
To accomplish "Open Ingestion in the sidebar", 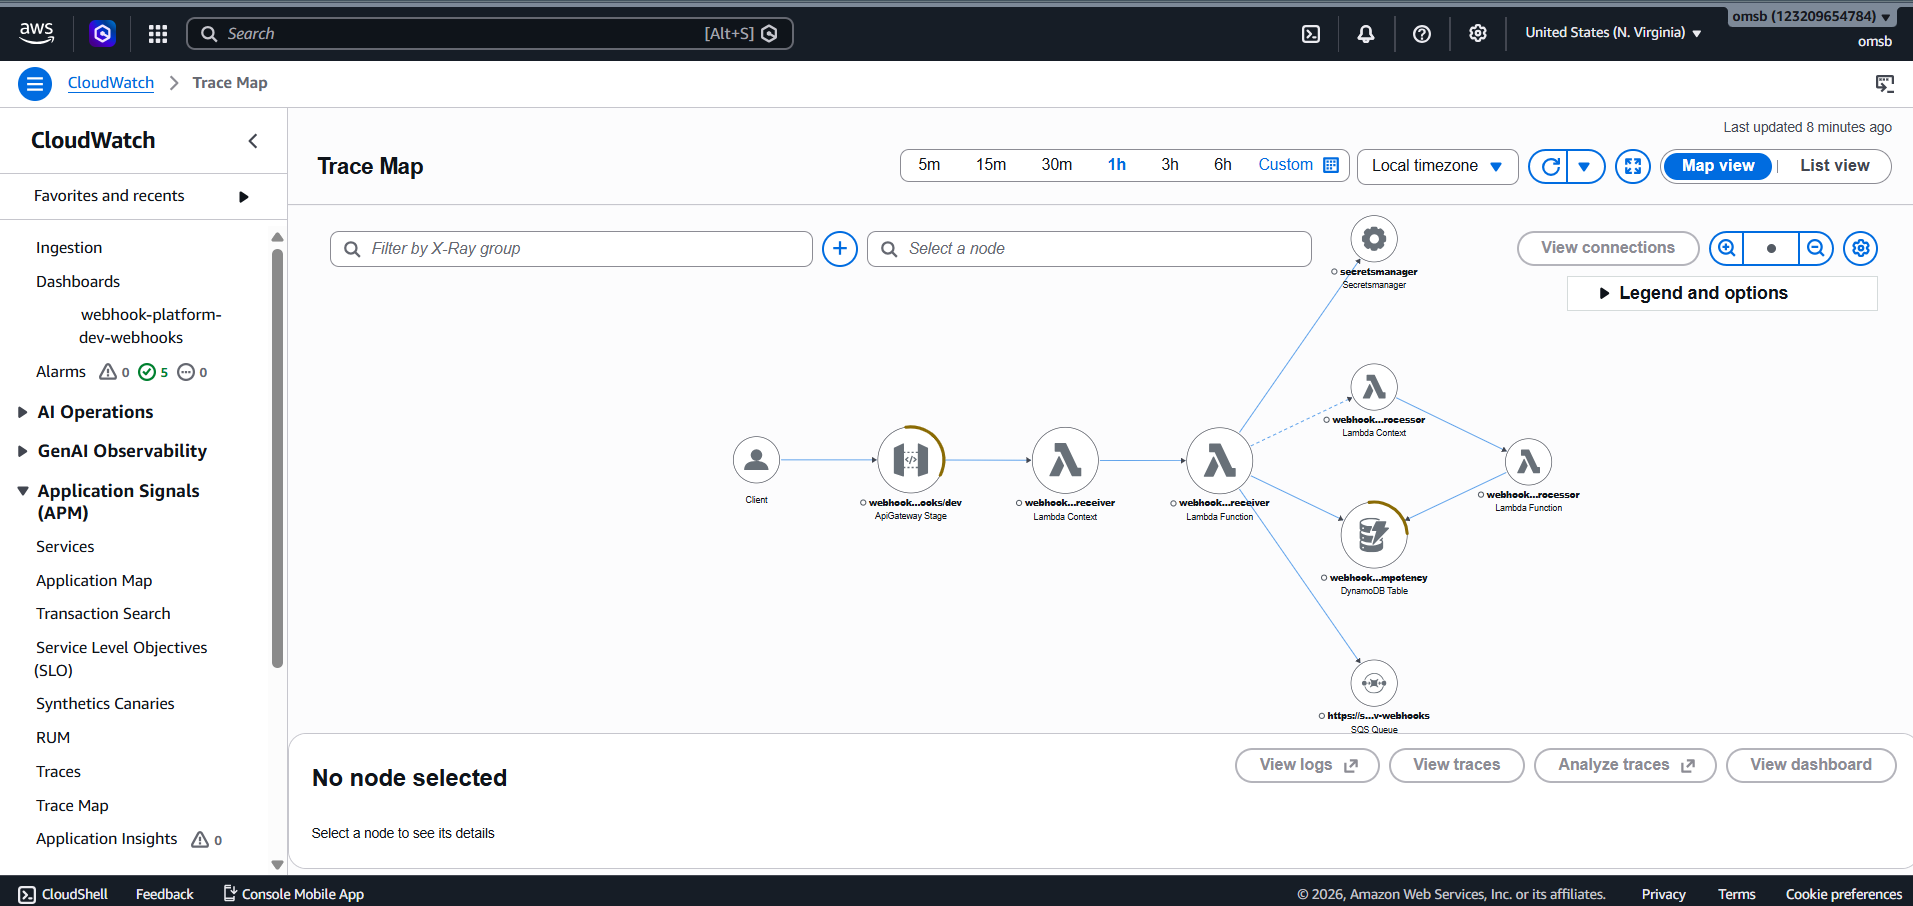I will point(69,248).
